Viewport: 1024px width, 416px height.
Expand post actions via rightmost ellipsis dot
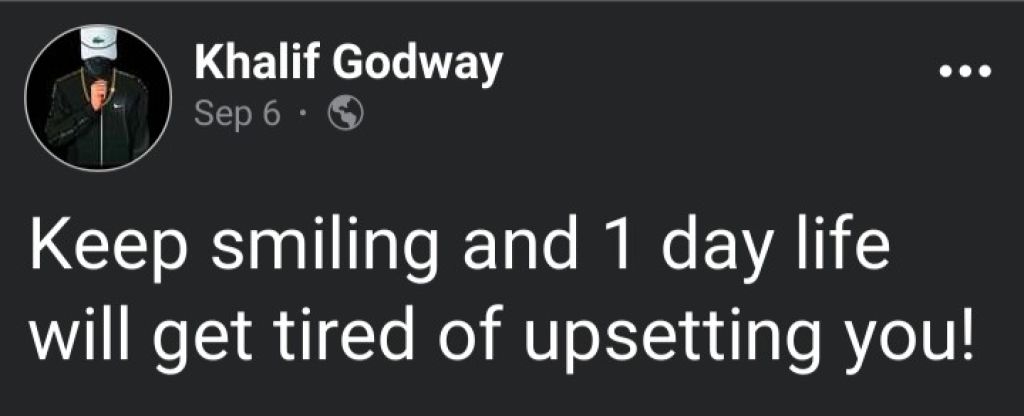pos(985,71)
